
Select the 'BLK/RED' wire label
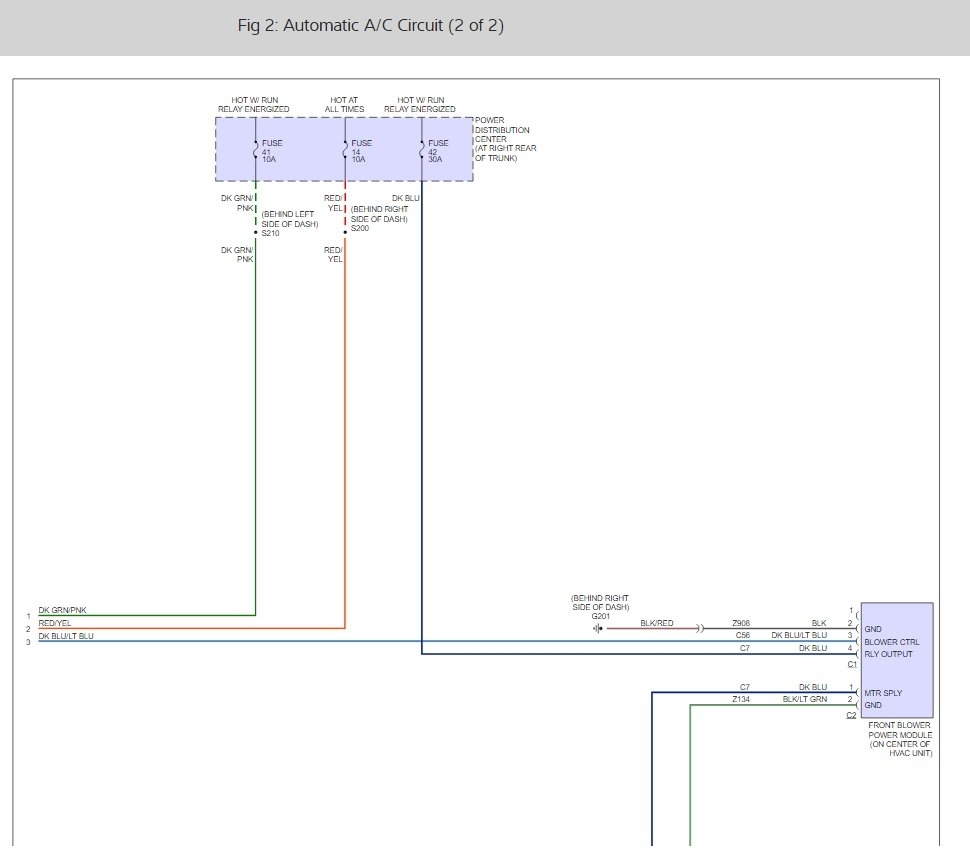[656, 623]
